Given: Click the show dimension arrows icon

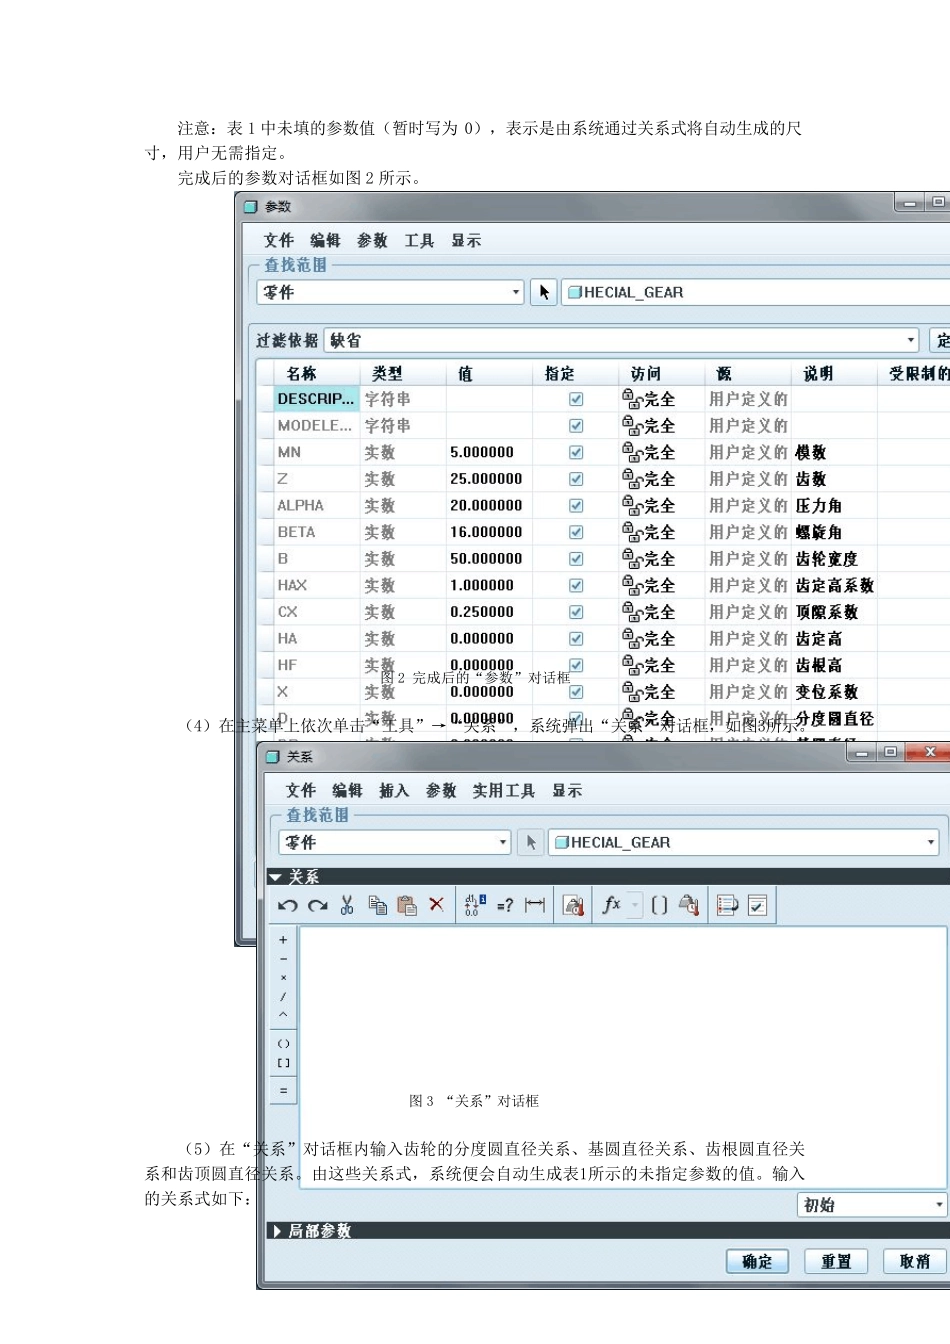Looking at the screenshot, I should point(535,905).
